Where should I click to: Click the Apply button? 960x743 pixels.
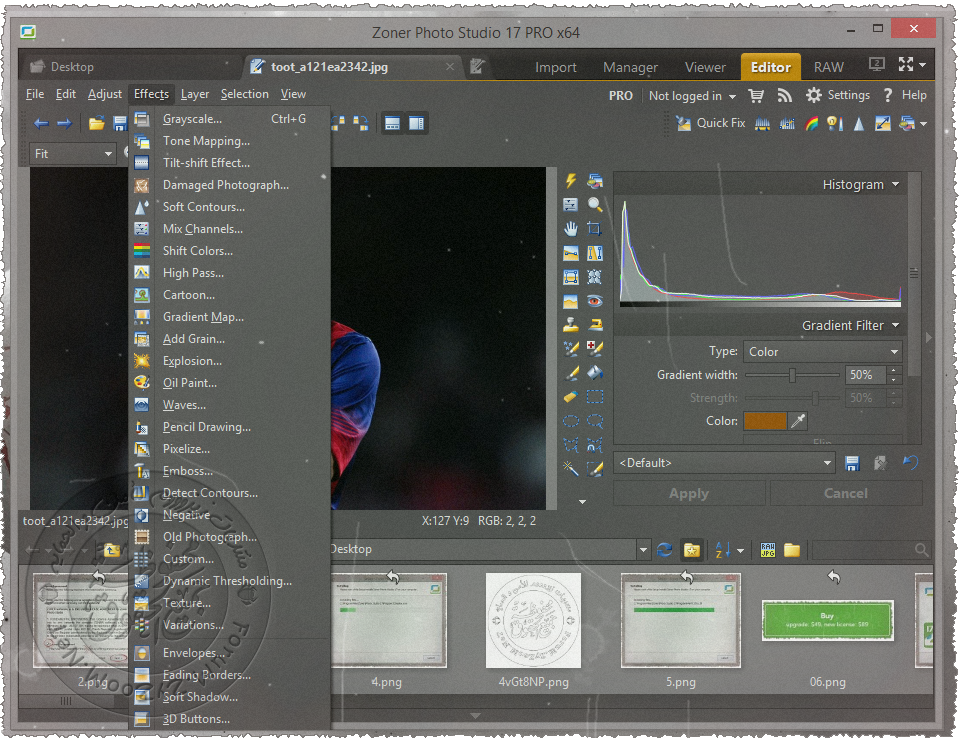pyautogui.click(x=689, y=493)
